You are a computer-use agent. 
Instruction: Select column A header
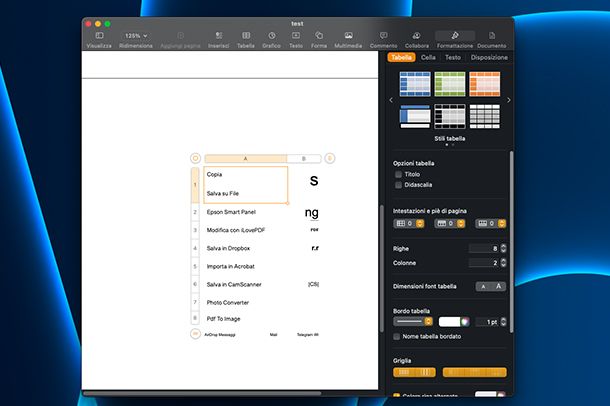pos(245,159)
